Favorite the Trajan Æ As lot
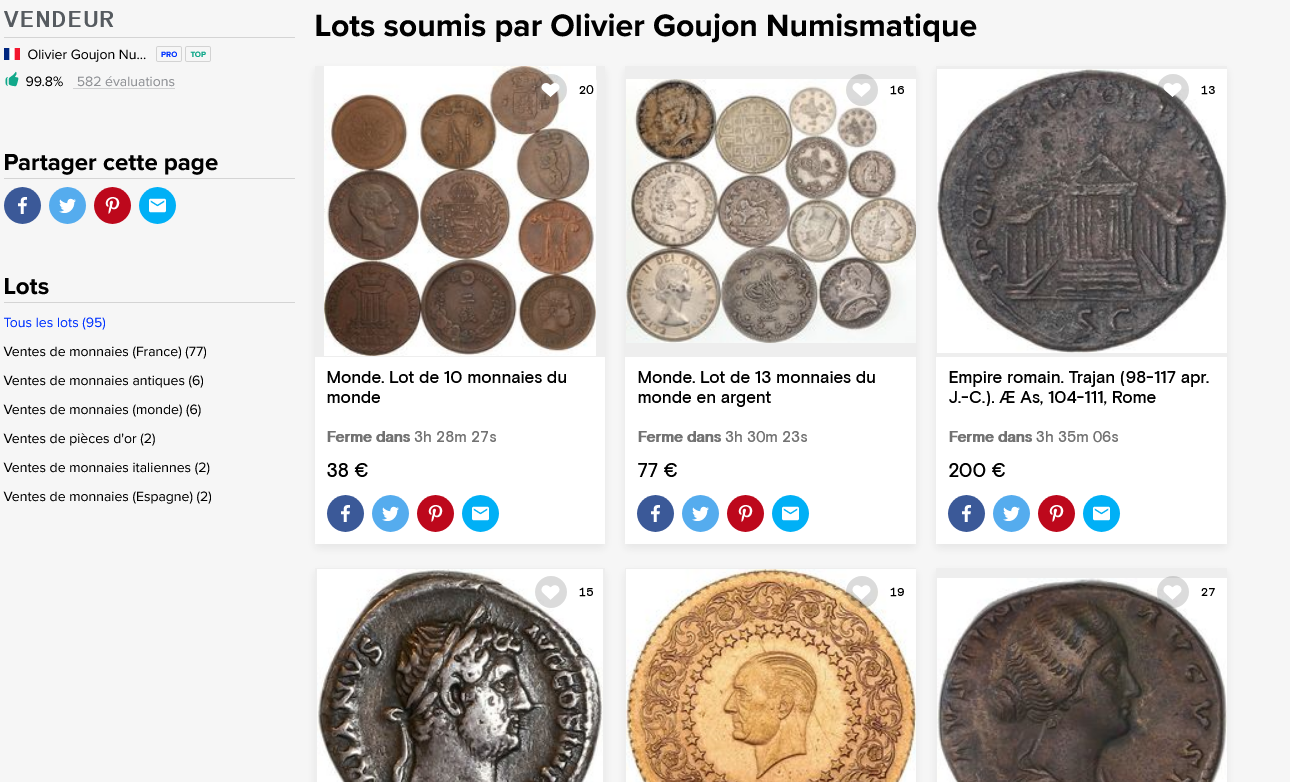1290x782 pixels. click(1173, 90)
